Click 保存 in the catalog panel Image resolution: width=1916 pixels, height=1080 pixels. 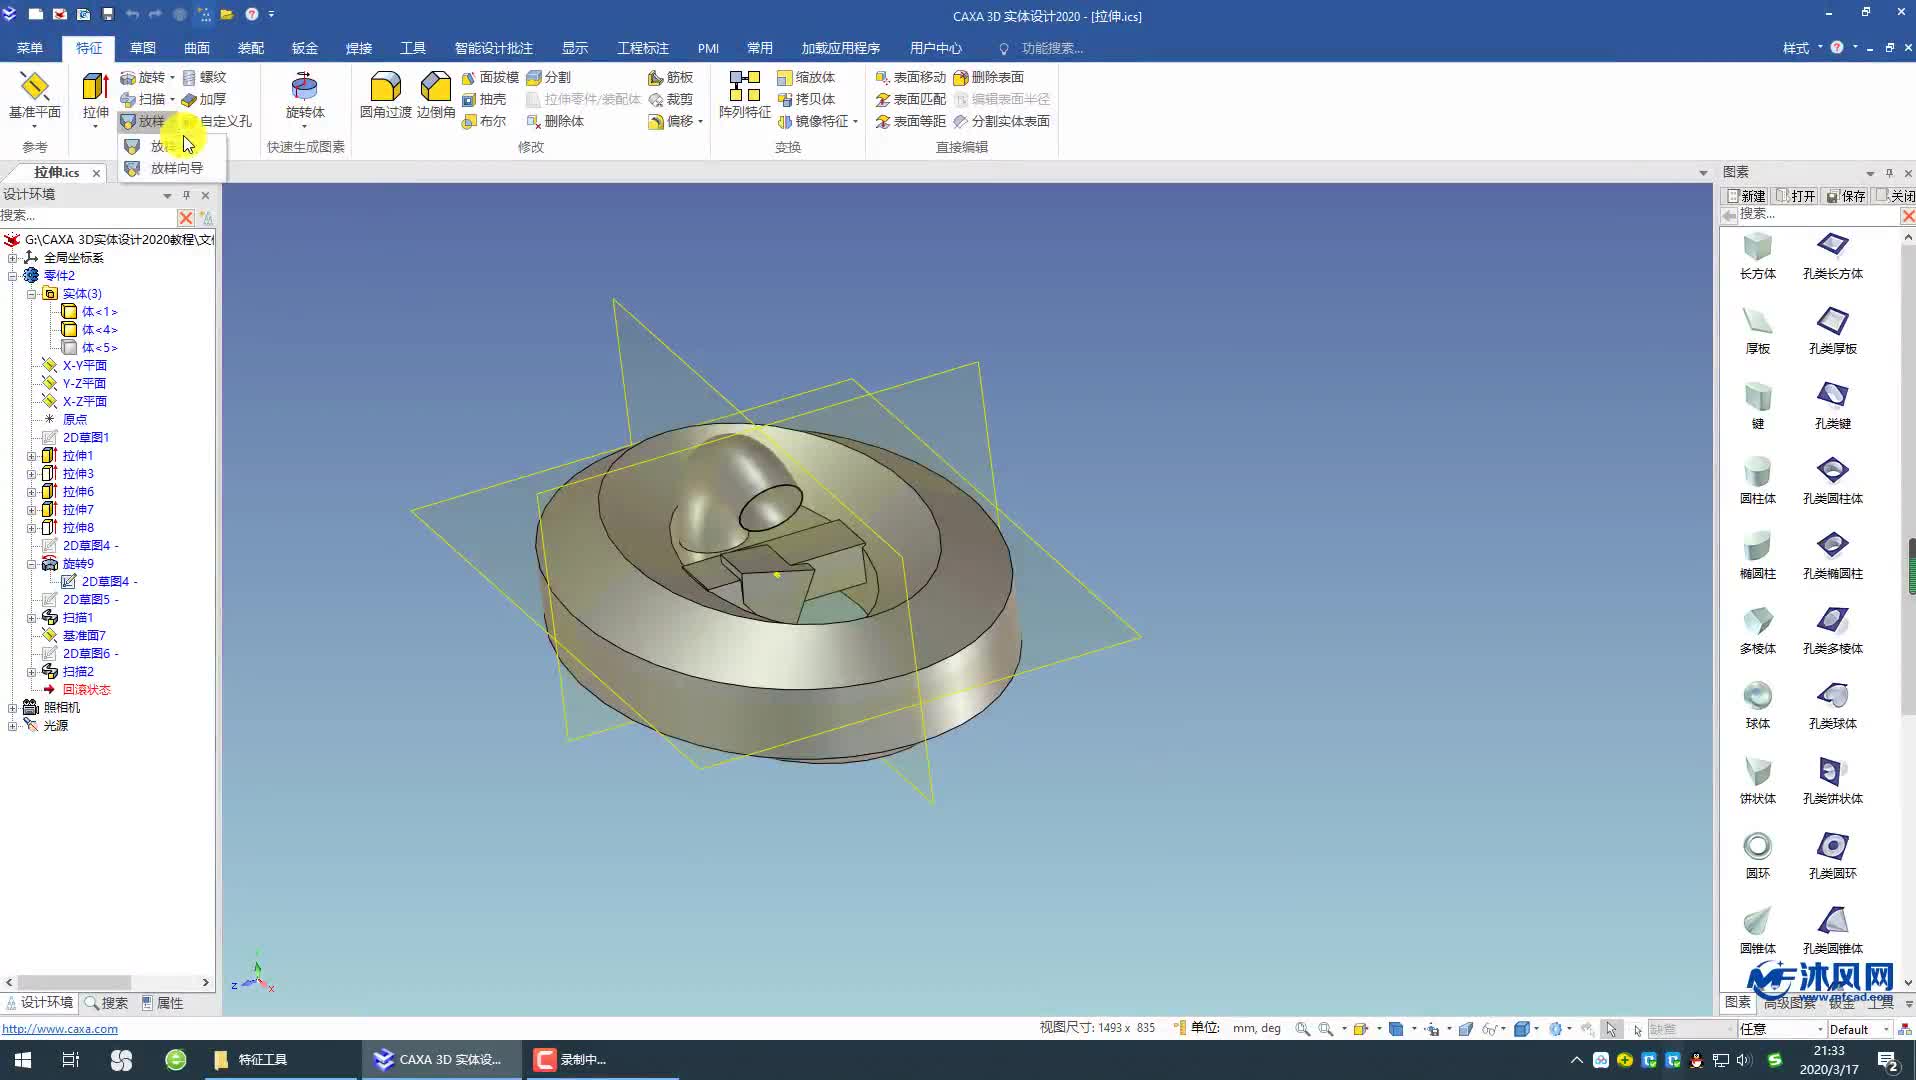[1846, 196]
